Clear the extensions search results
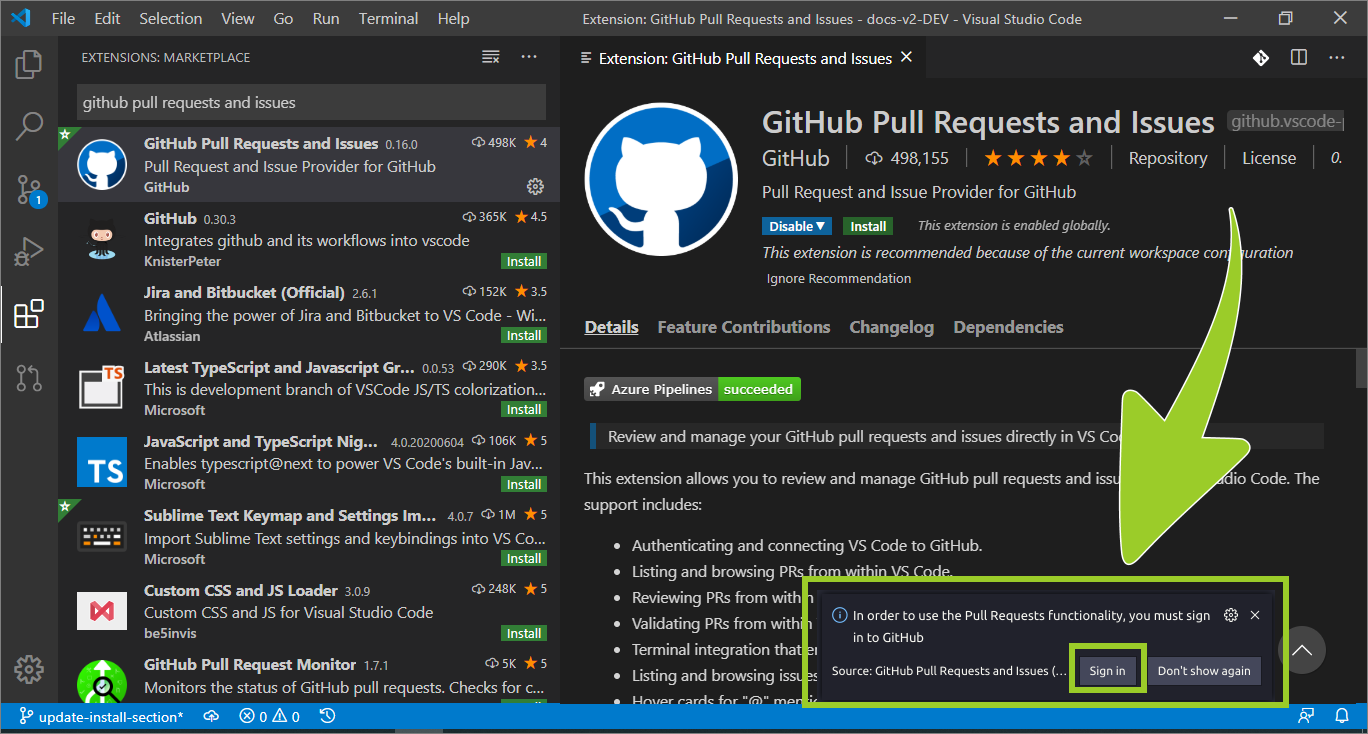Image resolution: width=1368 pixels, height=734 pixels. [x=490, y=57]
